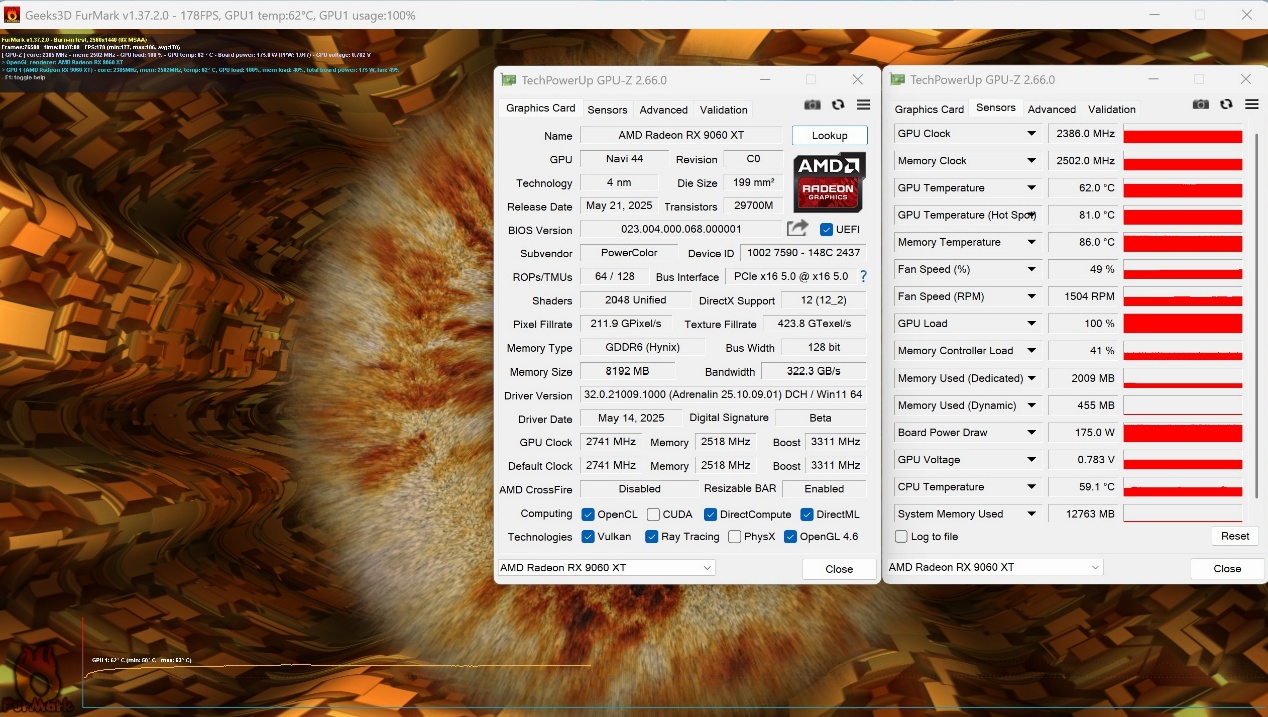
Task: Toggle the Ray Tracing checkbox
Action: [651, 537]
